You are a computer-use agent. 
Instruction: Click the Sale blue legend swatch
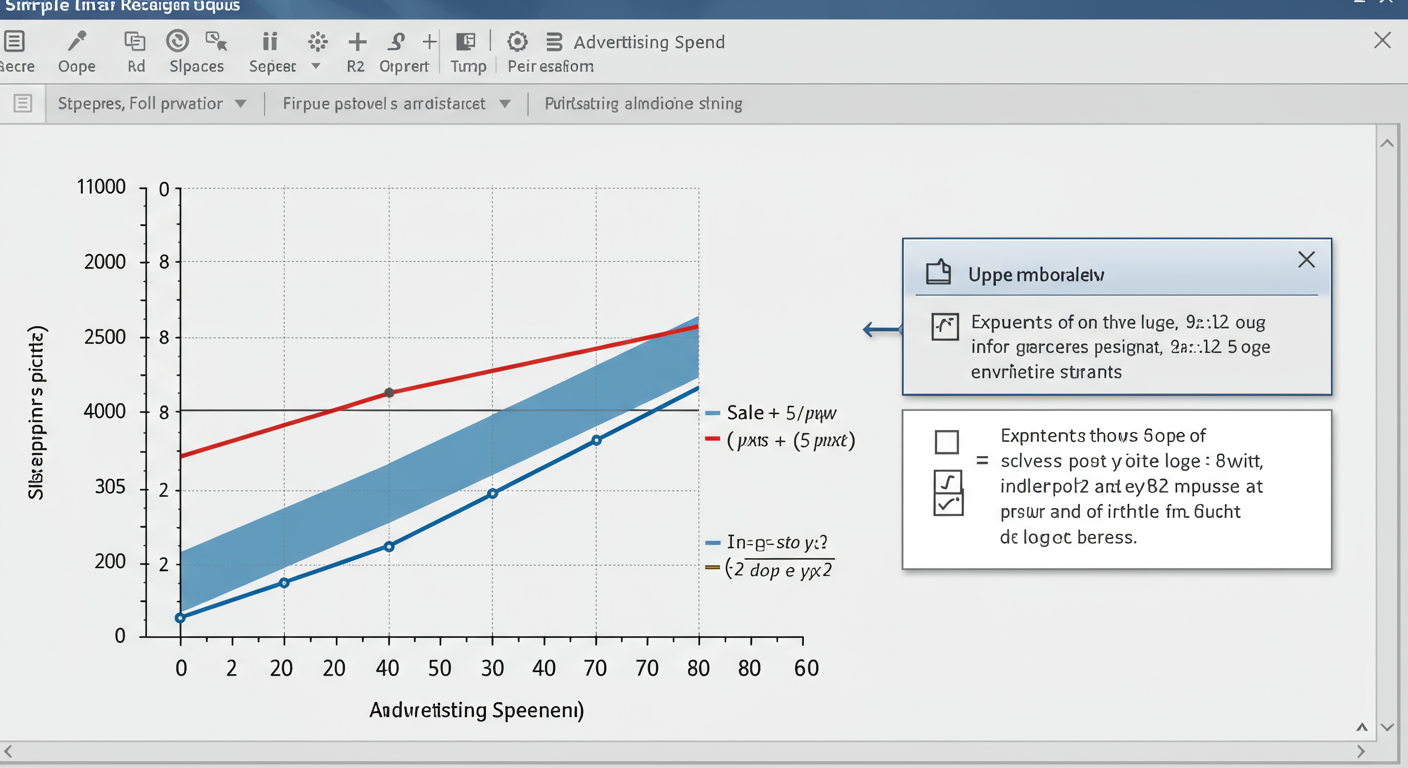pyautogui.click(x=712, y=413)
